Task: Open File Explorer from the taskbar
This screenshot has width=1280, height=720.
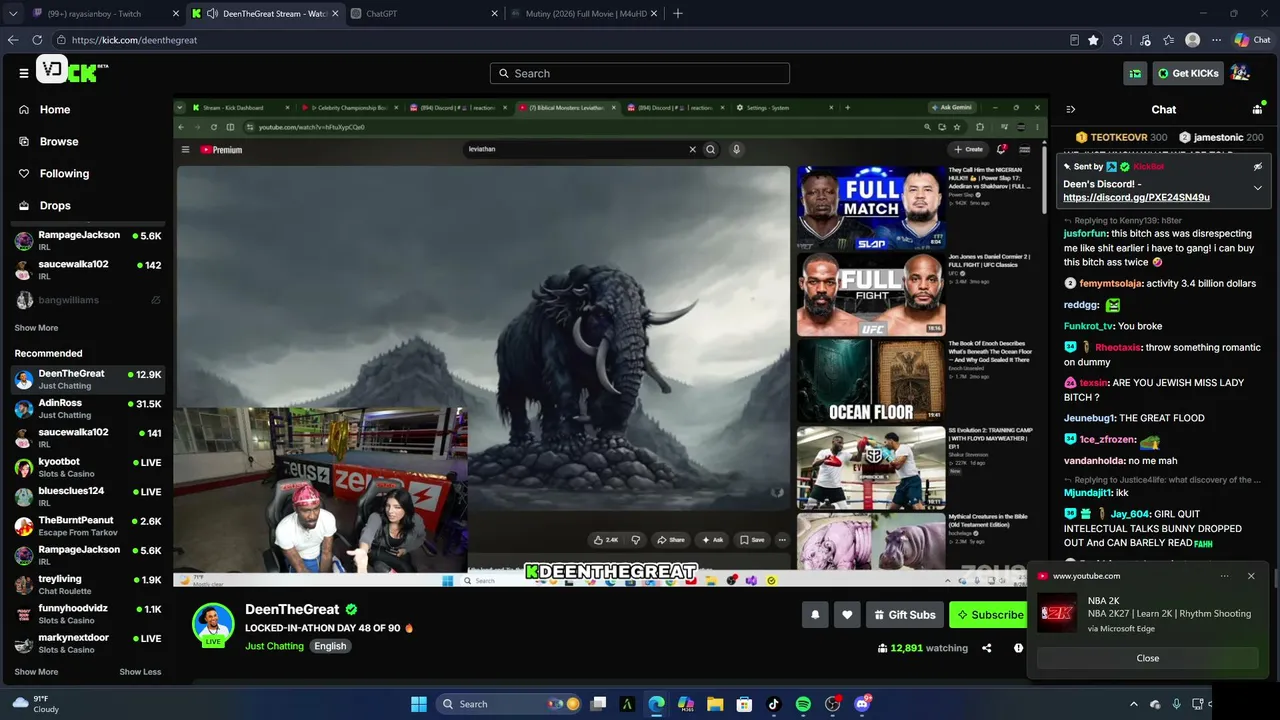Action: [715, 704]
